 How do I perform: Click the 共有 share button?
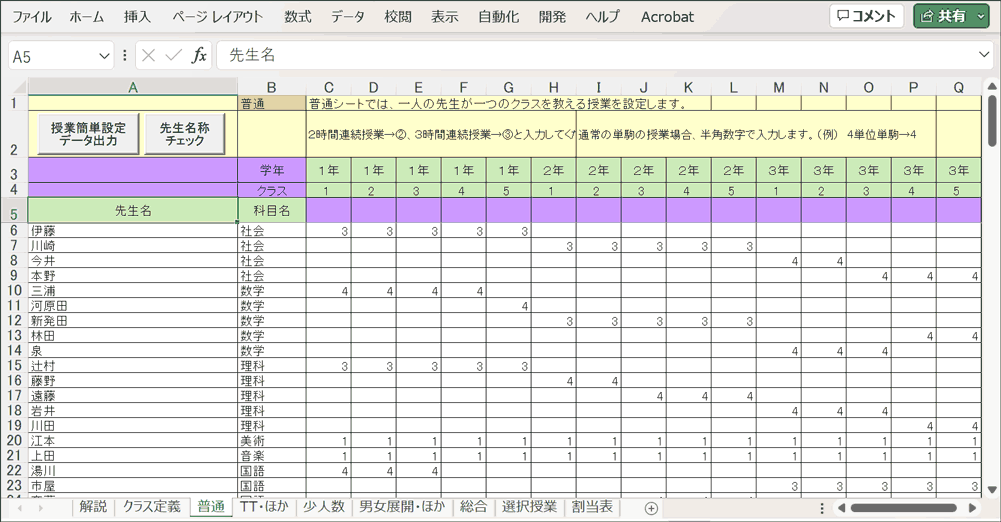pyautogui.click(x=943, y=16)
